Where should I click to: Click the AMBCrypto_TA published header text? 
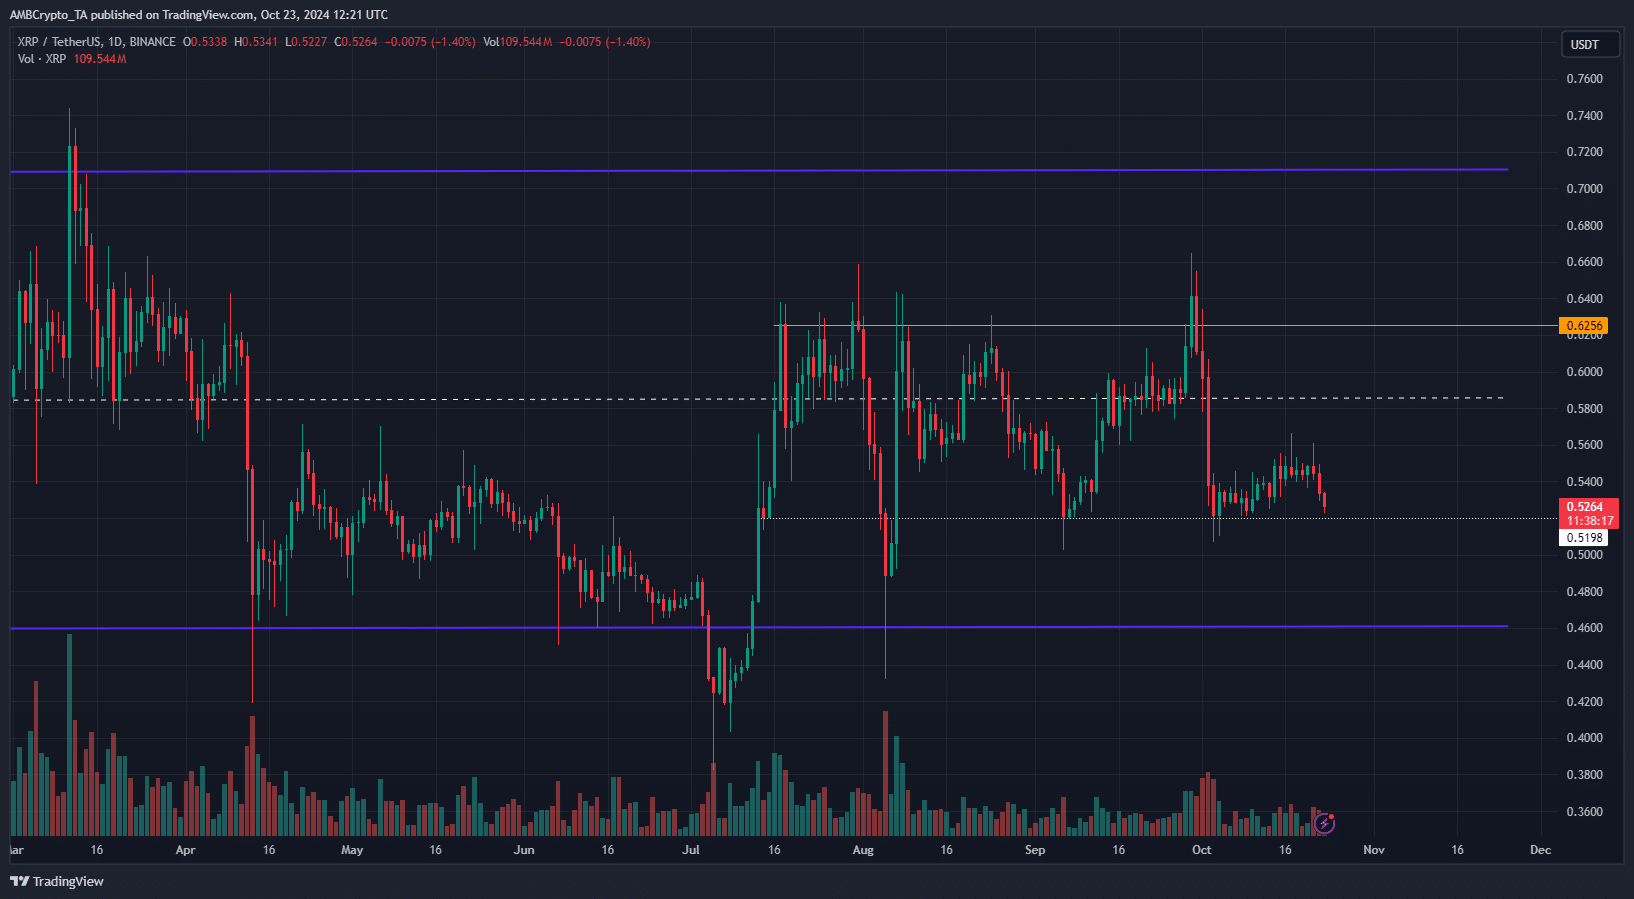pos(198,15)
